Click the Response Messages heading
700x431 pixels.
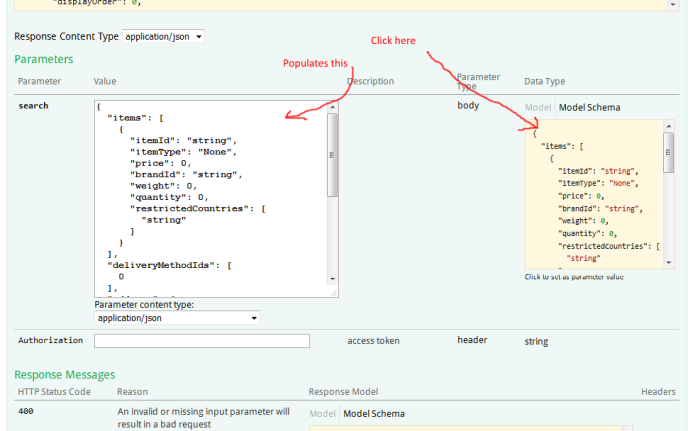pos(64,374)
